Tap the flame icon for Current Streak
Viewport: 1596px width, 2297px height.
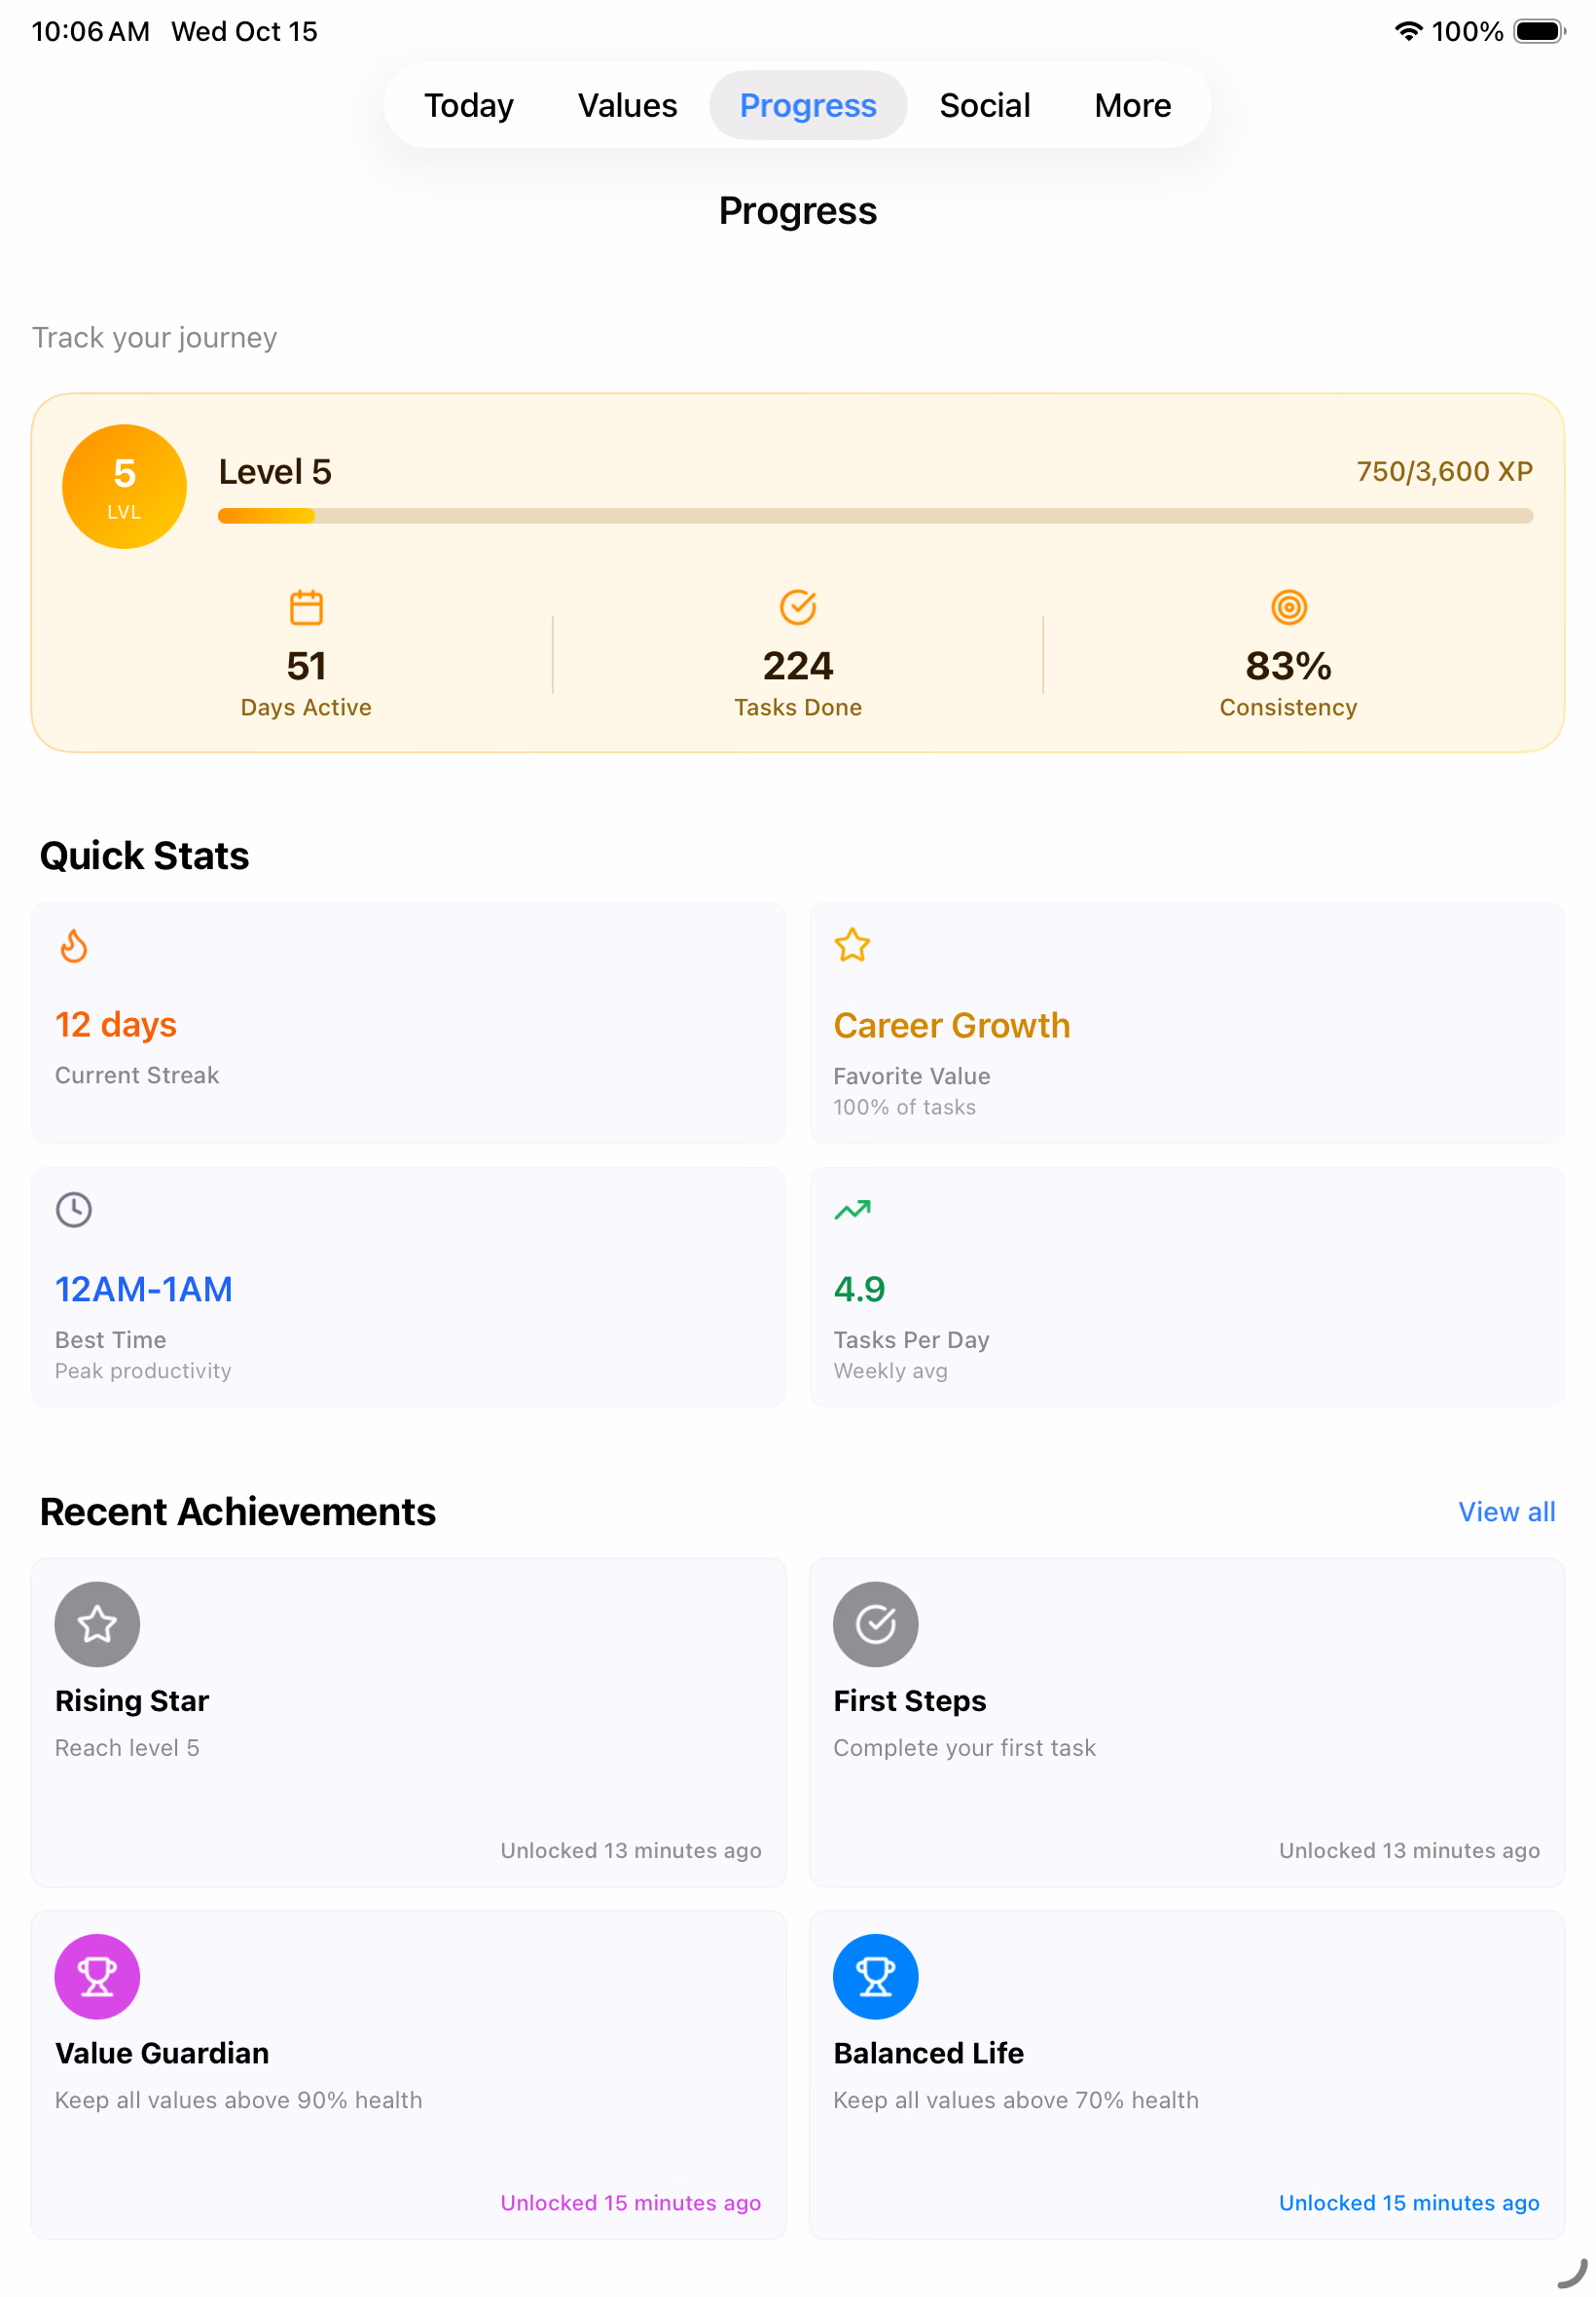click(x=74, y=946)
